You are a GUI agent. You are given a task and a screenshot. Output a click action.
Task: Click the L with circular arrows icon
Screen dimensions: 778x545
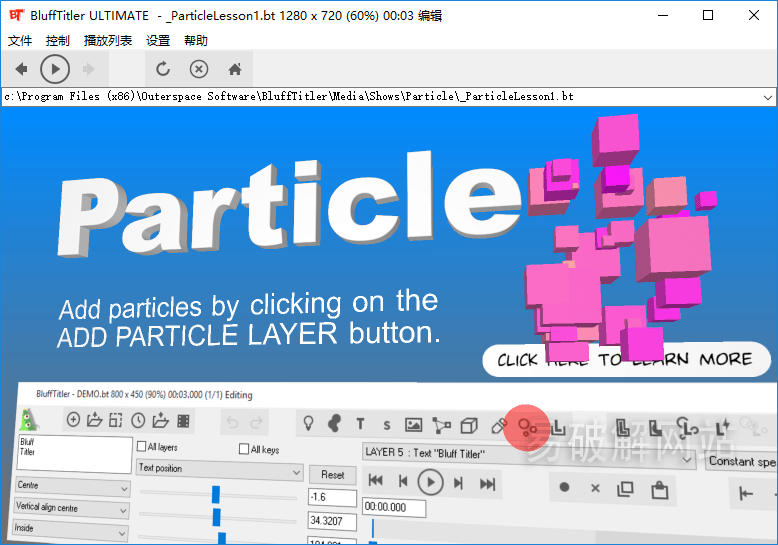tap(687, 426)
